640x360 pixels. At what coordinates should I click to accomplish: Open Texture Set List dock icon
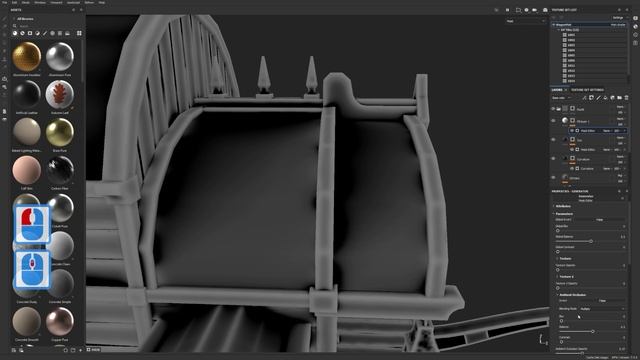coord(636,18)
